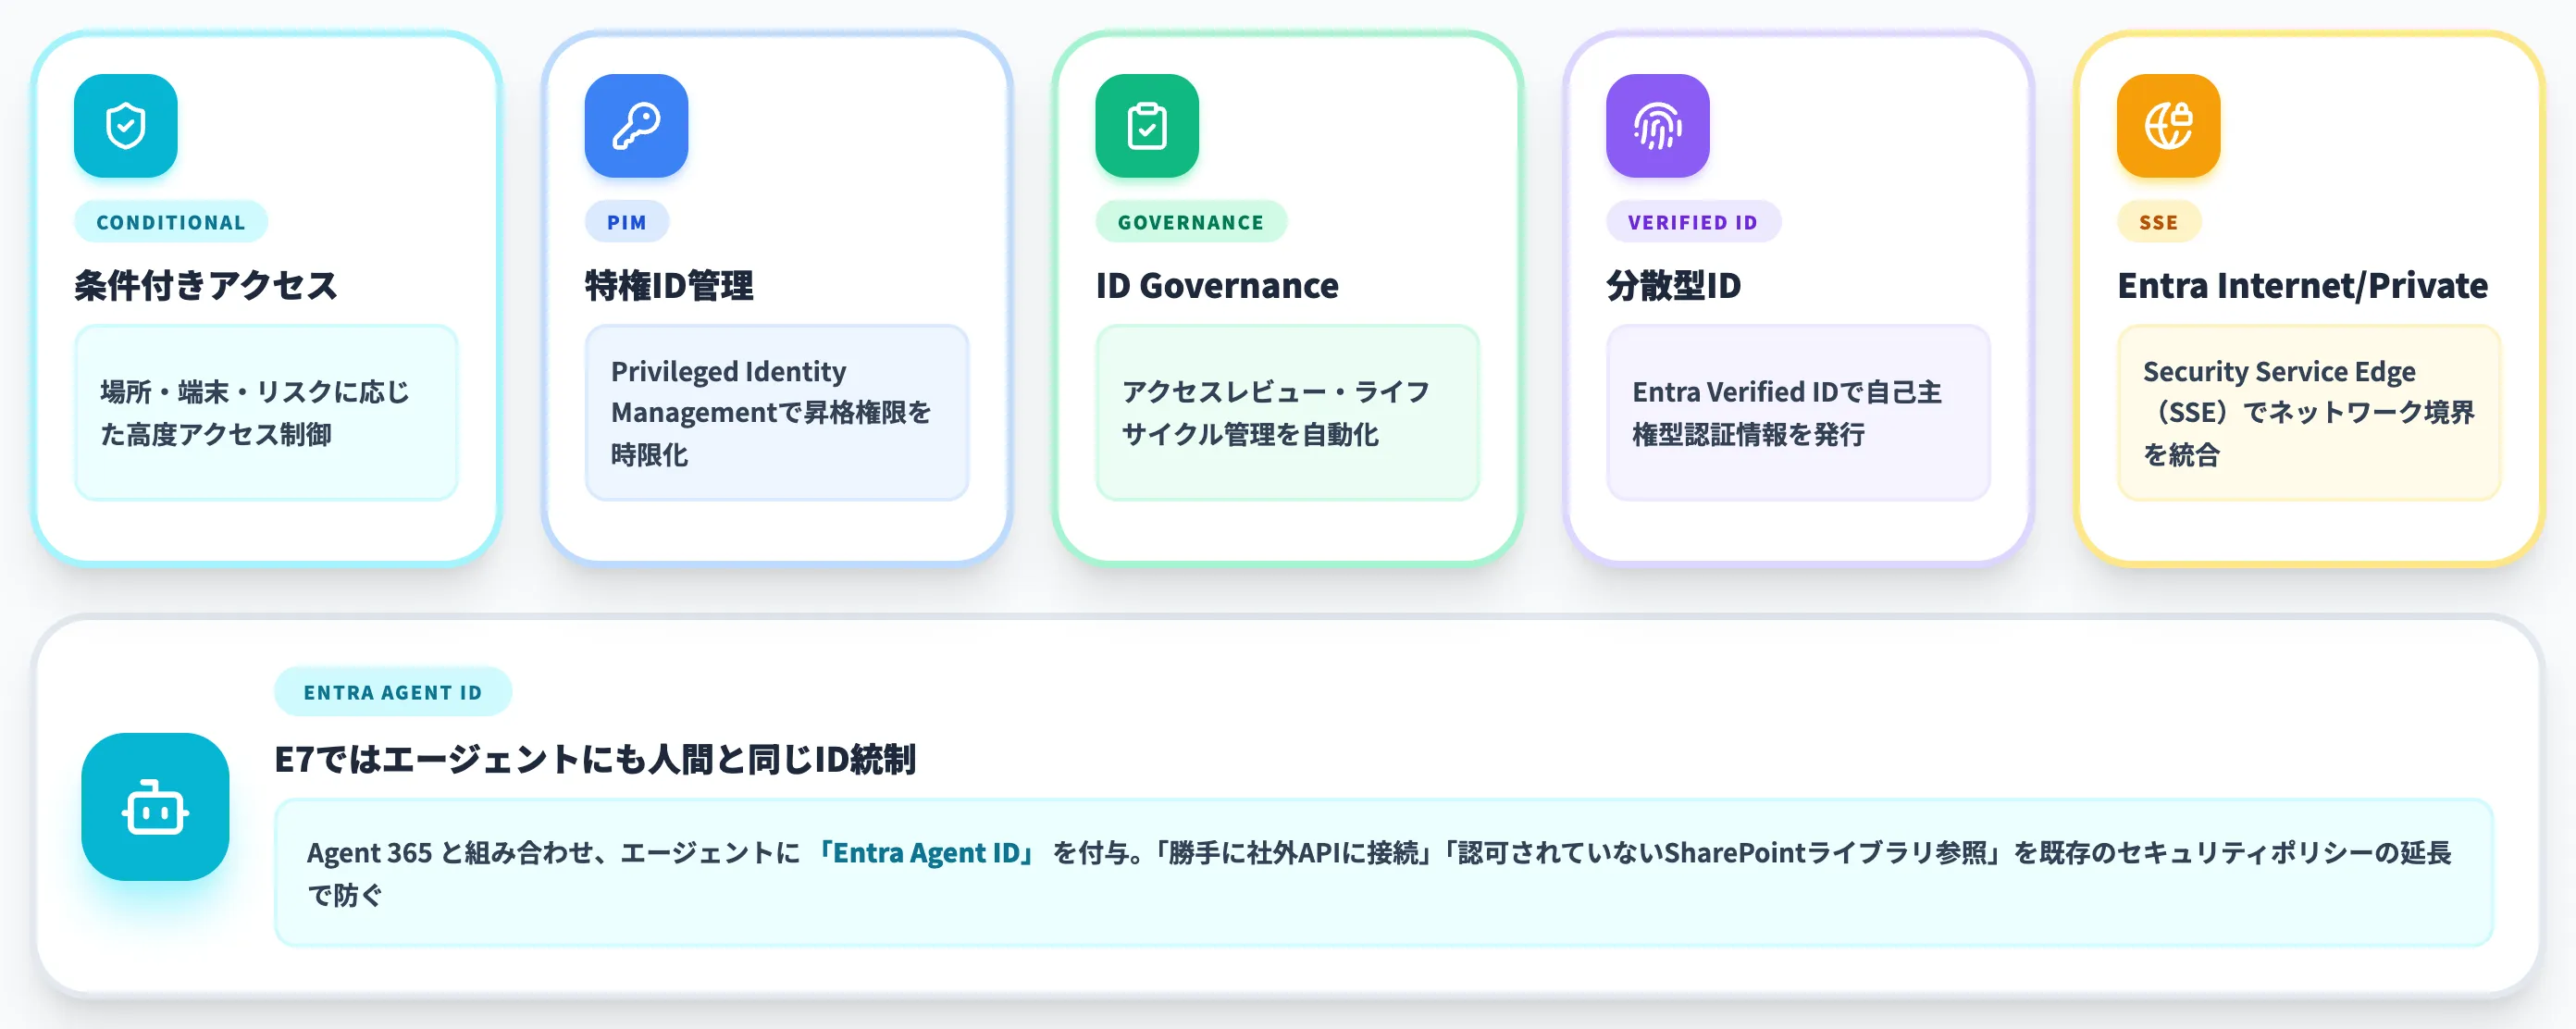Click the 特権ID管理 heading

pos(669,286)
